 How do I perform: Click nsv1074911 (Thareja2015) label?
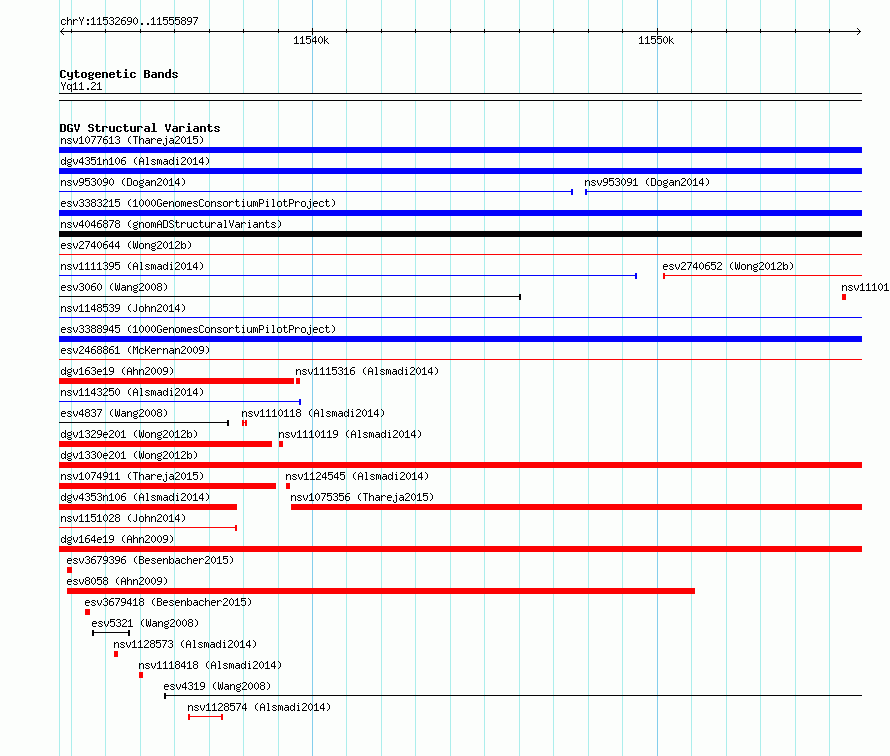coord(132,476)
